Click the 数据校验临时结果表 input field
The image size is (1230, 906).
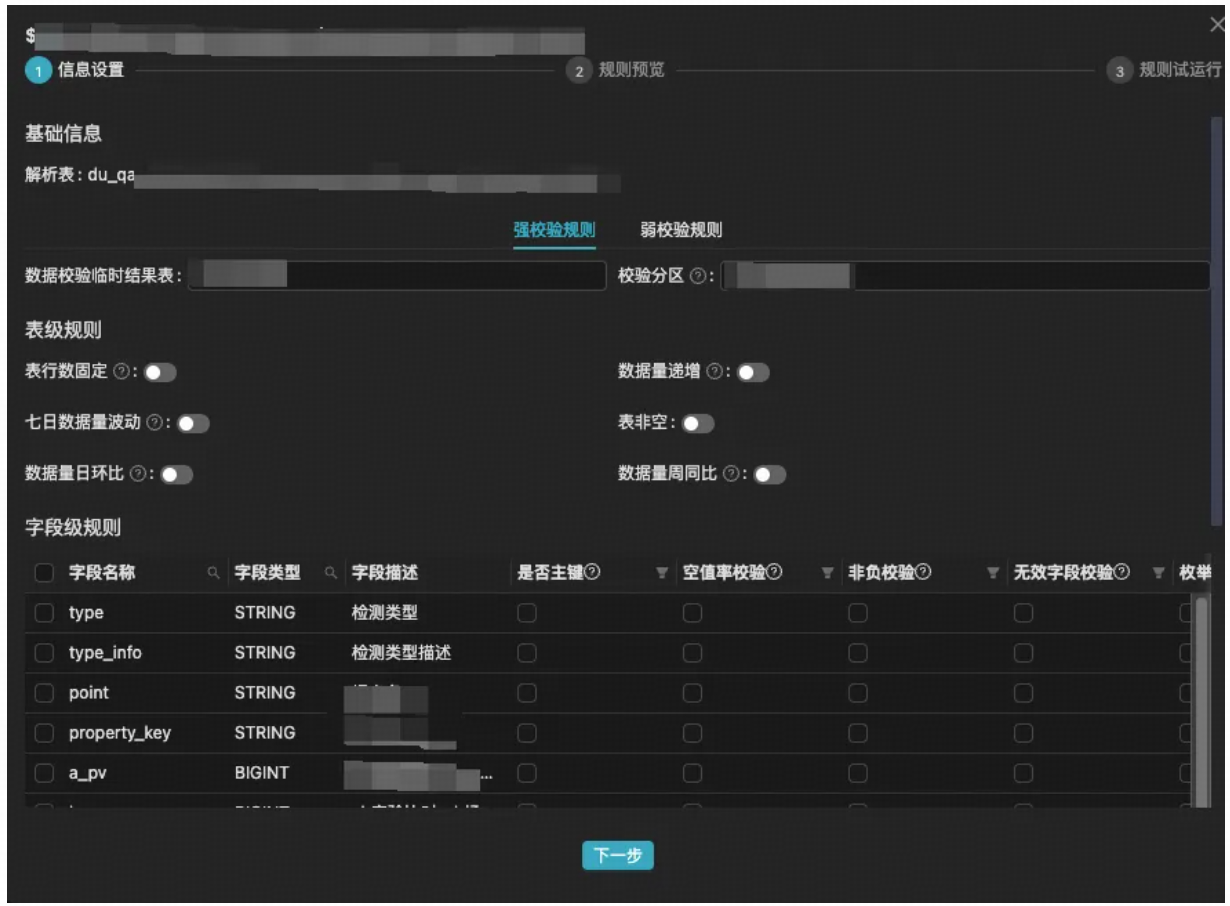coord(396,276)
